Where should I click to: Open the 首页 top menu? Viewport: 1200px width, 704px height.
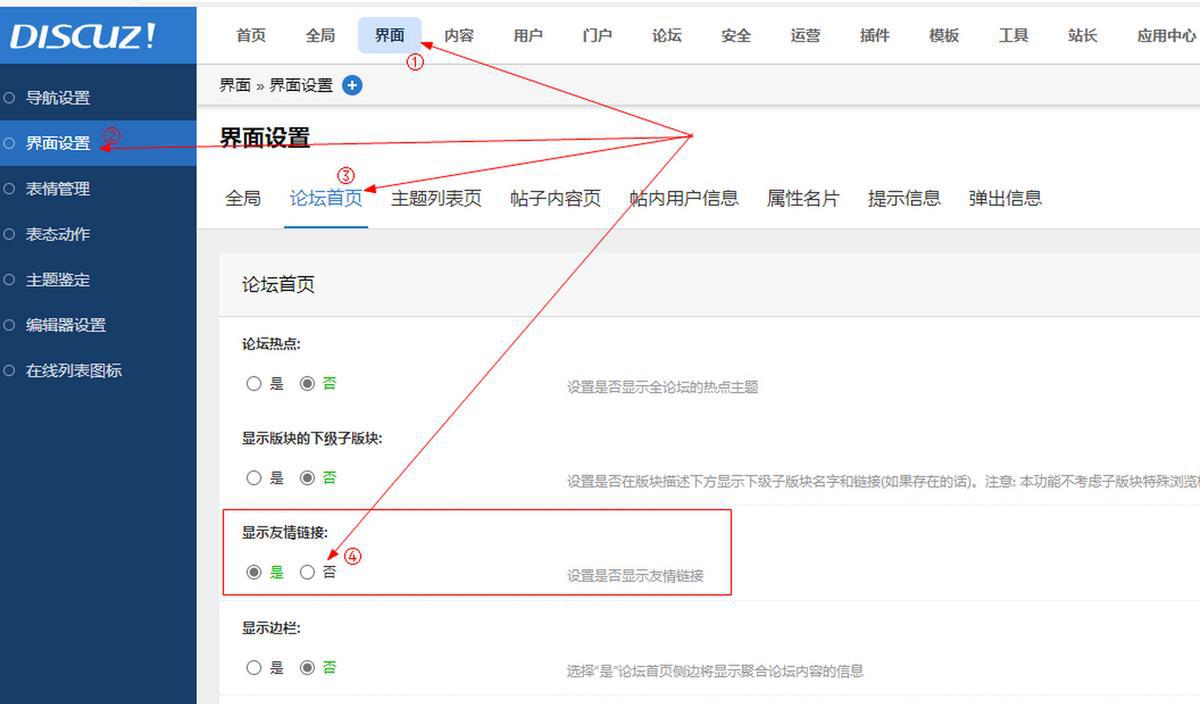(251, 35)
